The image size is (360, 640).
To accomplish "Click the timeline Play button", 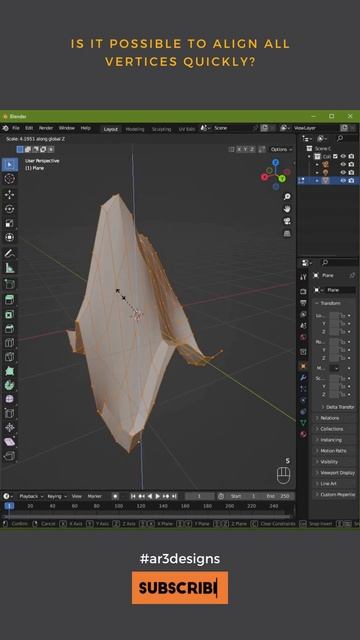I will click(x=158, y=496).
